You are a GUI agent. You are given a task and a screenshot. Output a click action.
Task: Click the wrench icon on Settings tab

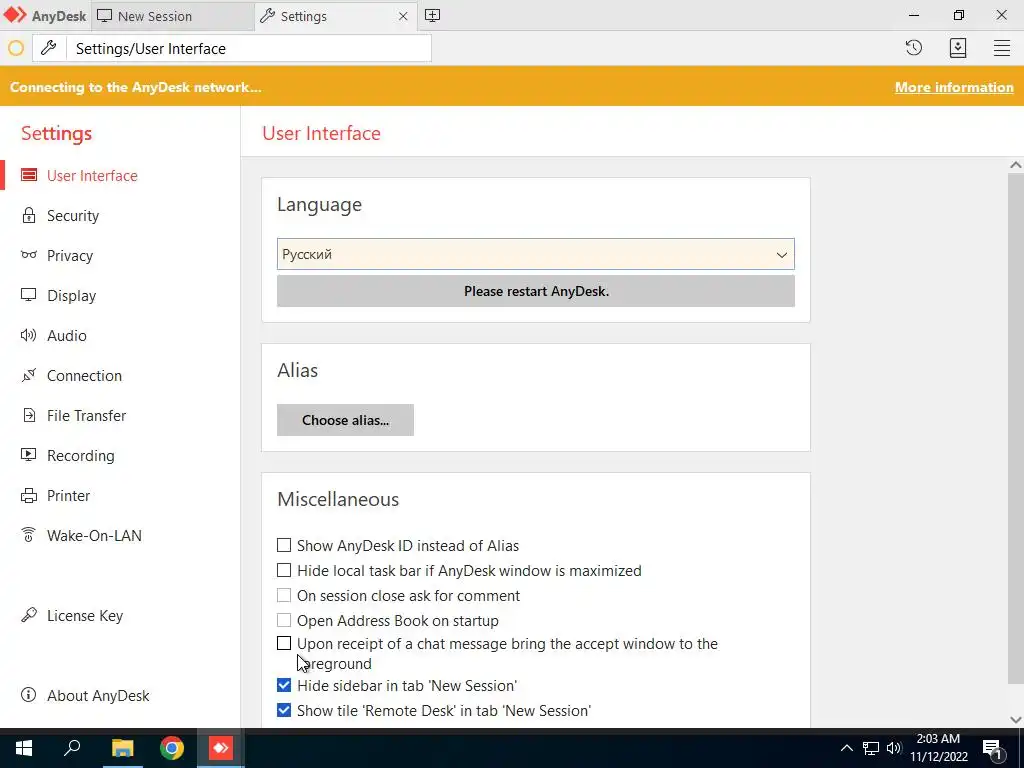point(267,16)
